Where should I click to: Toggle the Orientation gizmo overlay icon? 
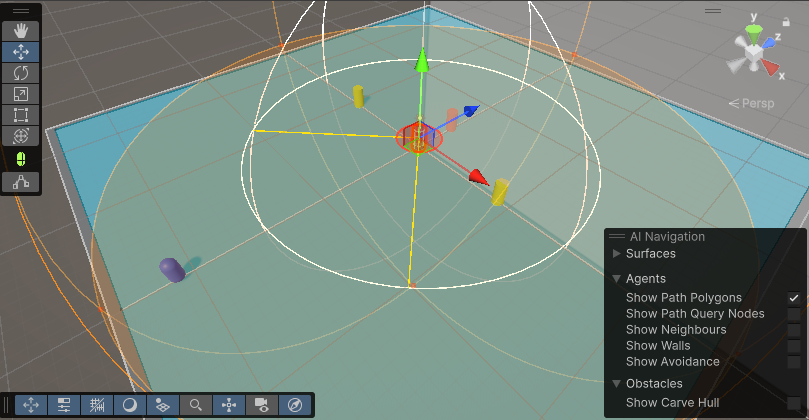(229, 405)
